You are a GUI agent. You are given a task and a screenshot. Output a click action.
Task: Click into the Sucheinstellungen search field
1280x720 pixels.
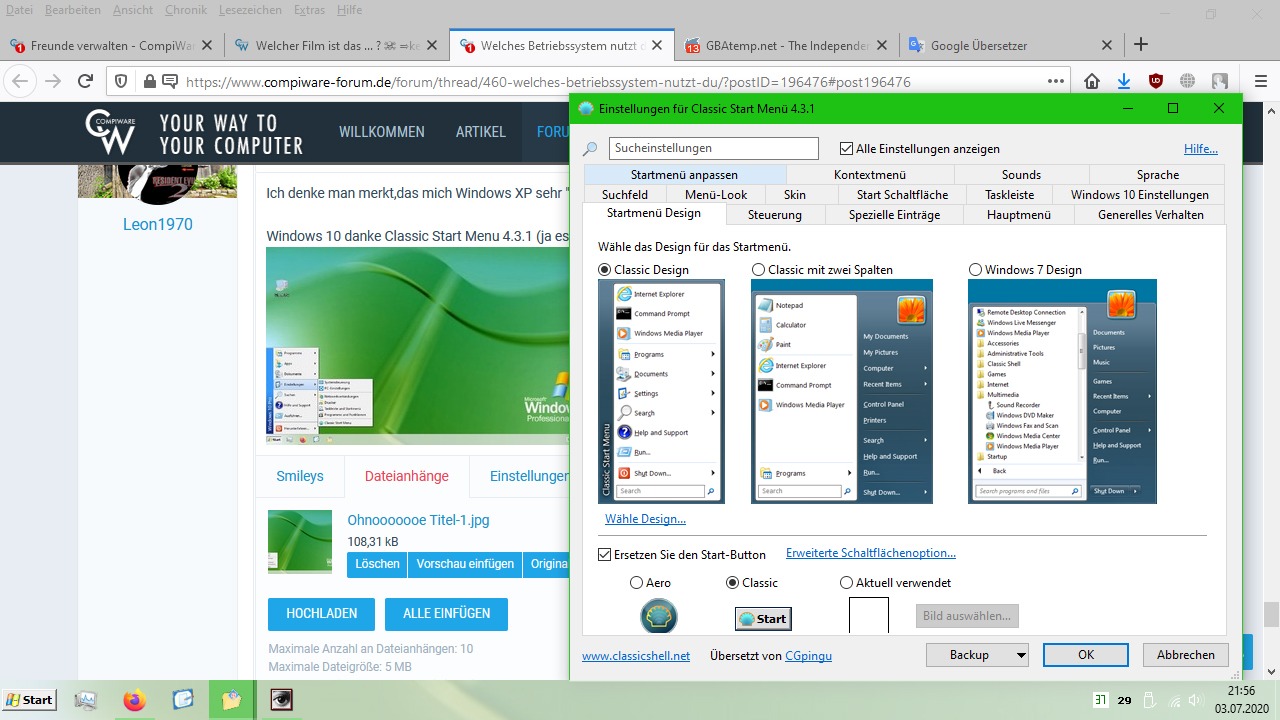713,148
